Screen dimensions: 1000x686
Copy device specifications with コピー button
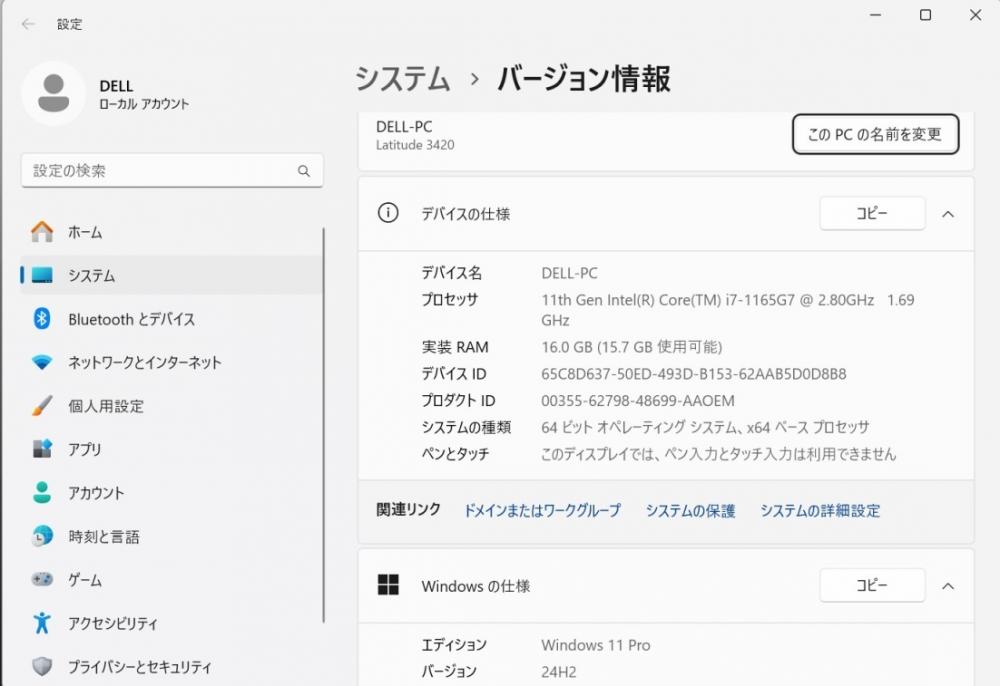click(872, 213)
